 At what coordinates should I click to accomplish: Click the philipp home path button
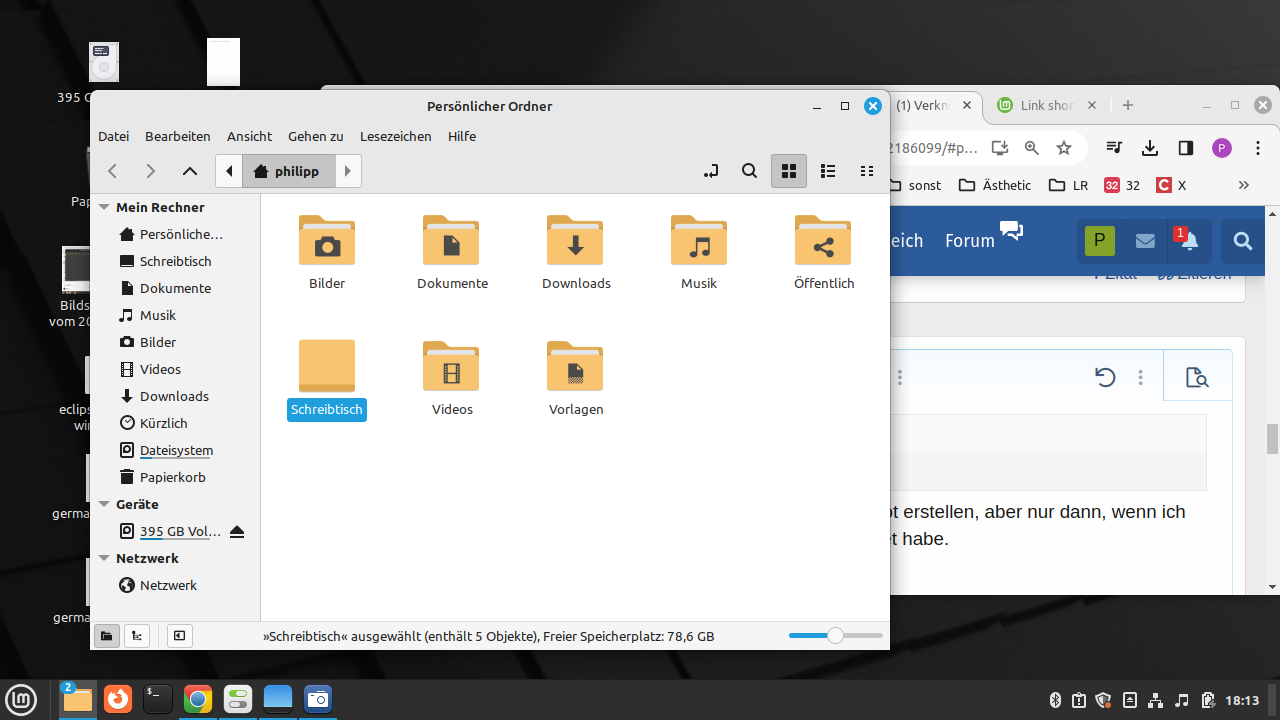click(288, 171)
